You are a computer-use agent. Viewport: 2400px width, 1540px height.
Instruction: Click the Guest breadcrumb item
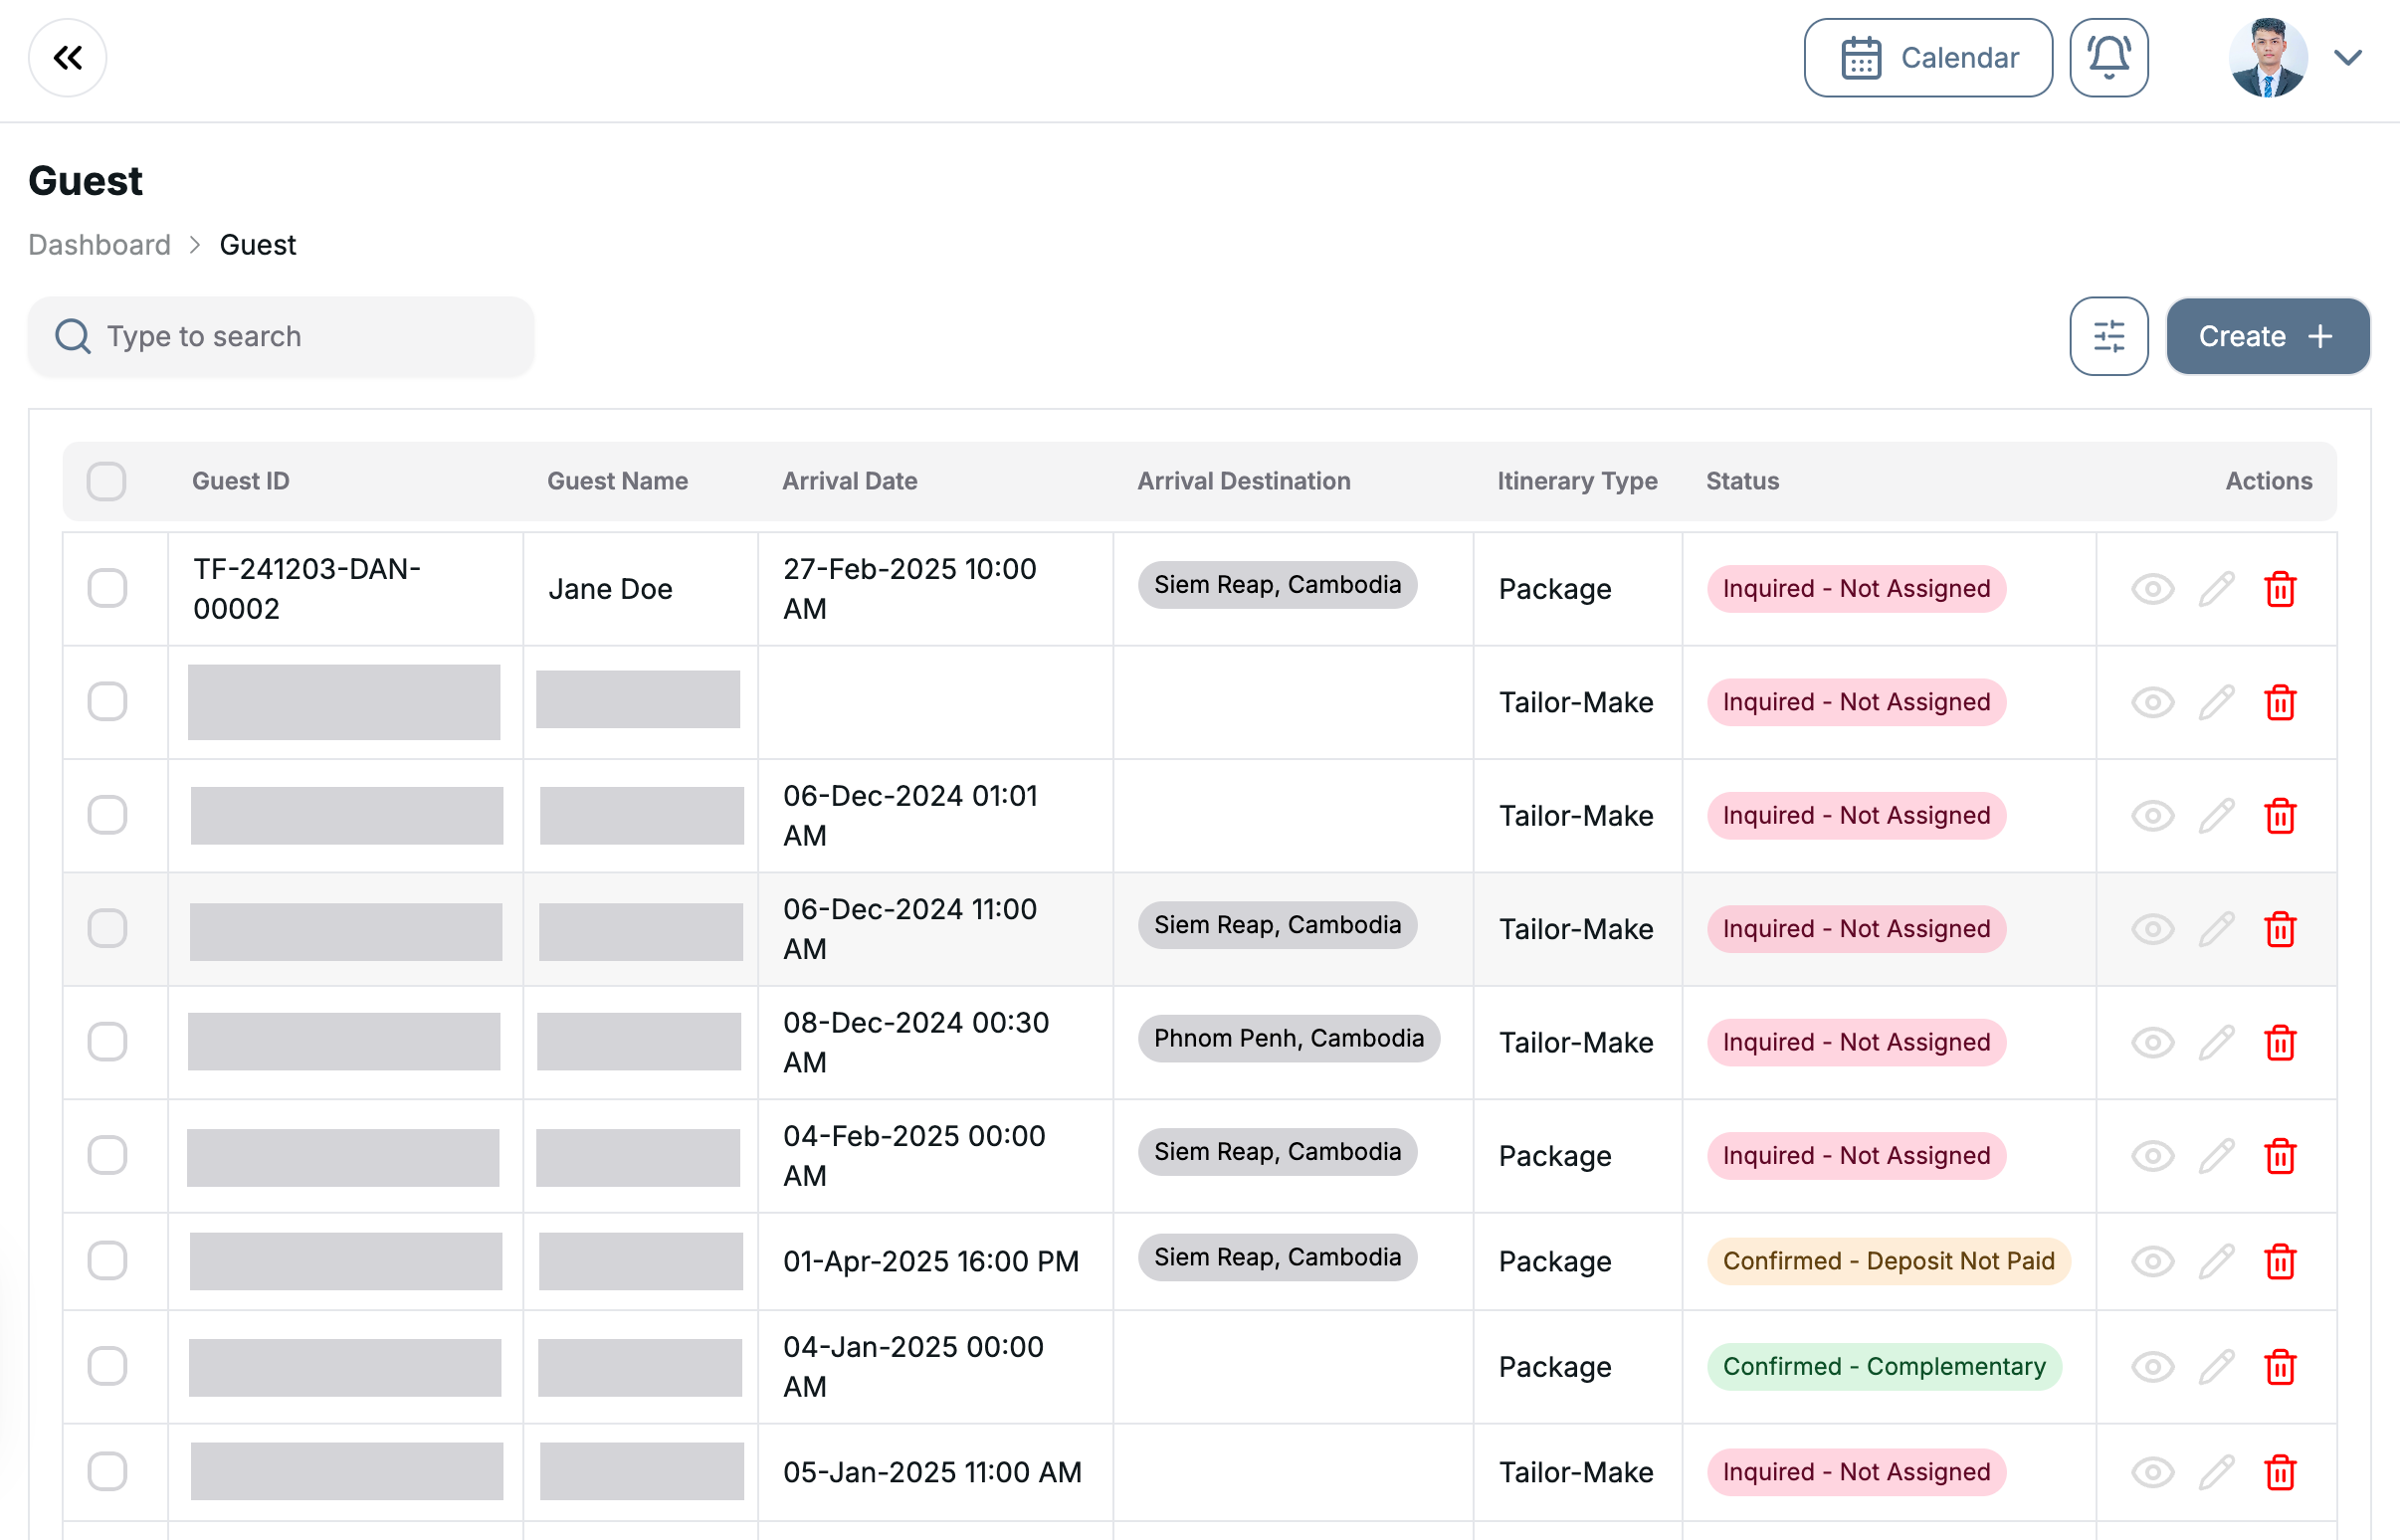[x=257, y=245]
